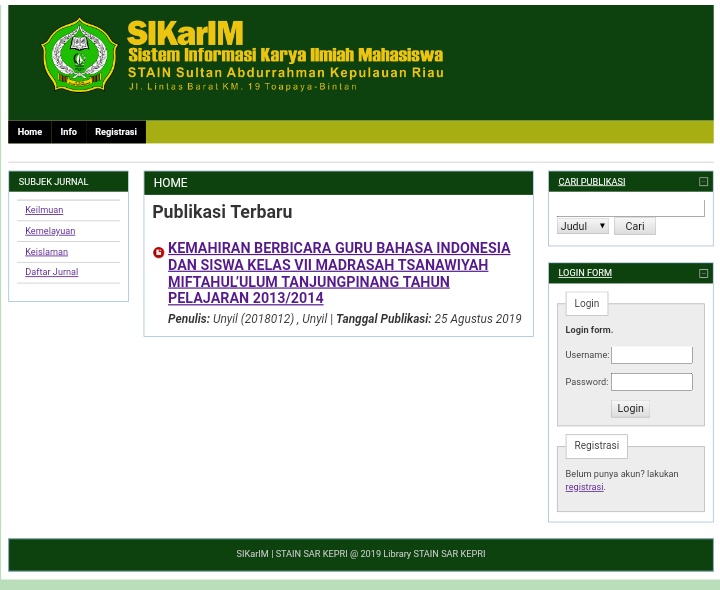Screen dimensions: 720x590
Task: Open the Info menu item
Action: click(x=68, y=132)
